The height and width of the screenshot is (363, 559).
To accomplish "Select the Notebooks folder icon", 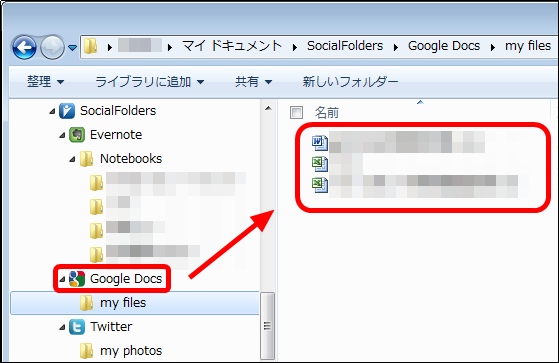I will point(87,159).
